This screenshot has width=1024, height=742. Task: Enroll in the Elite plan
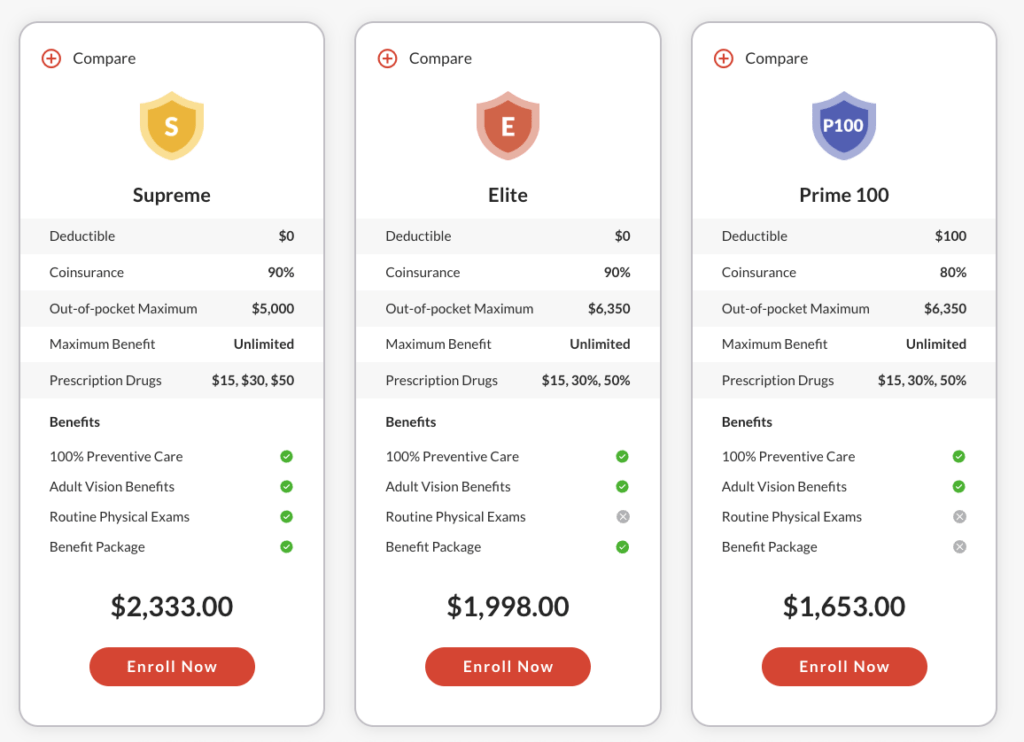508,666
